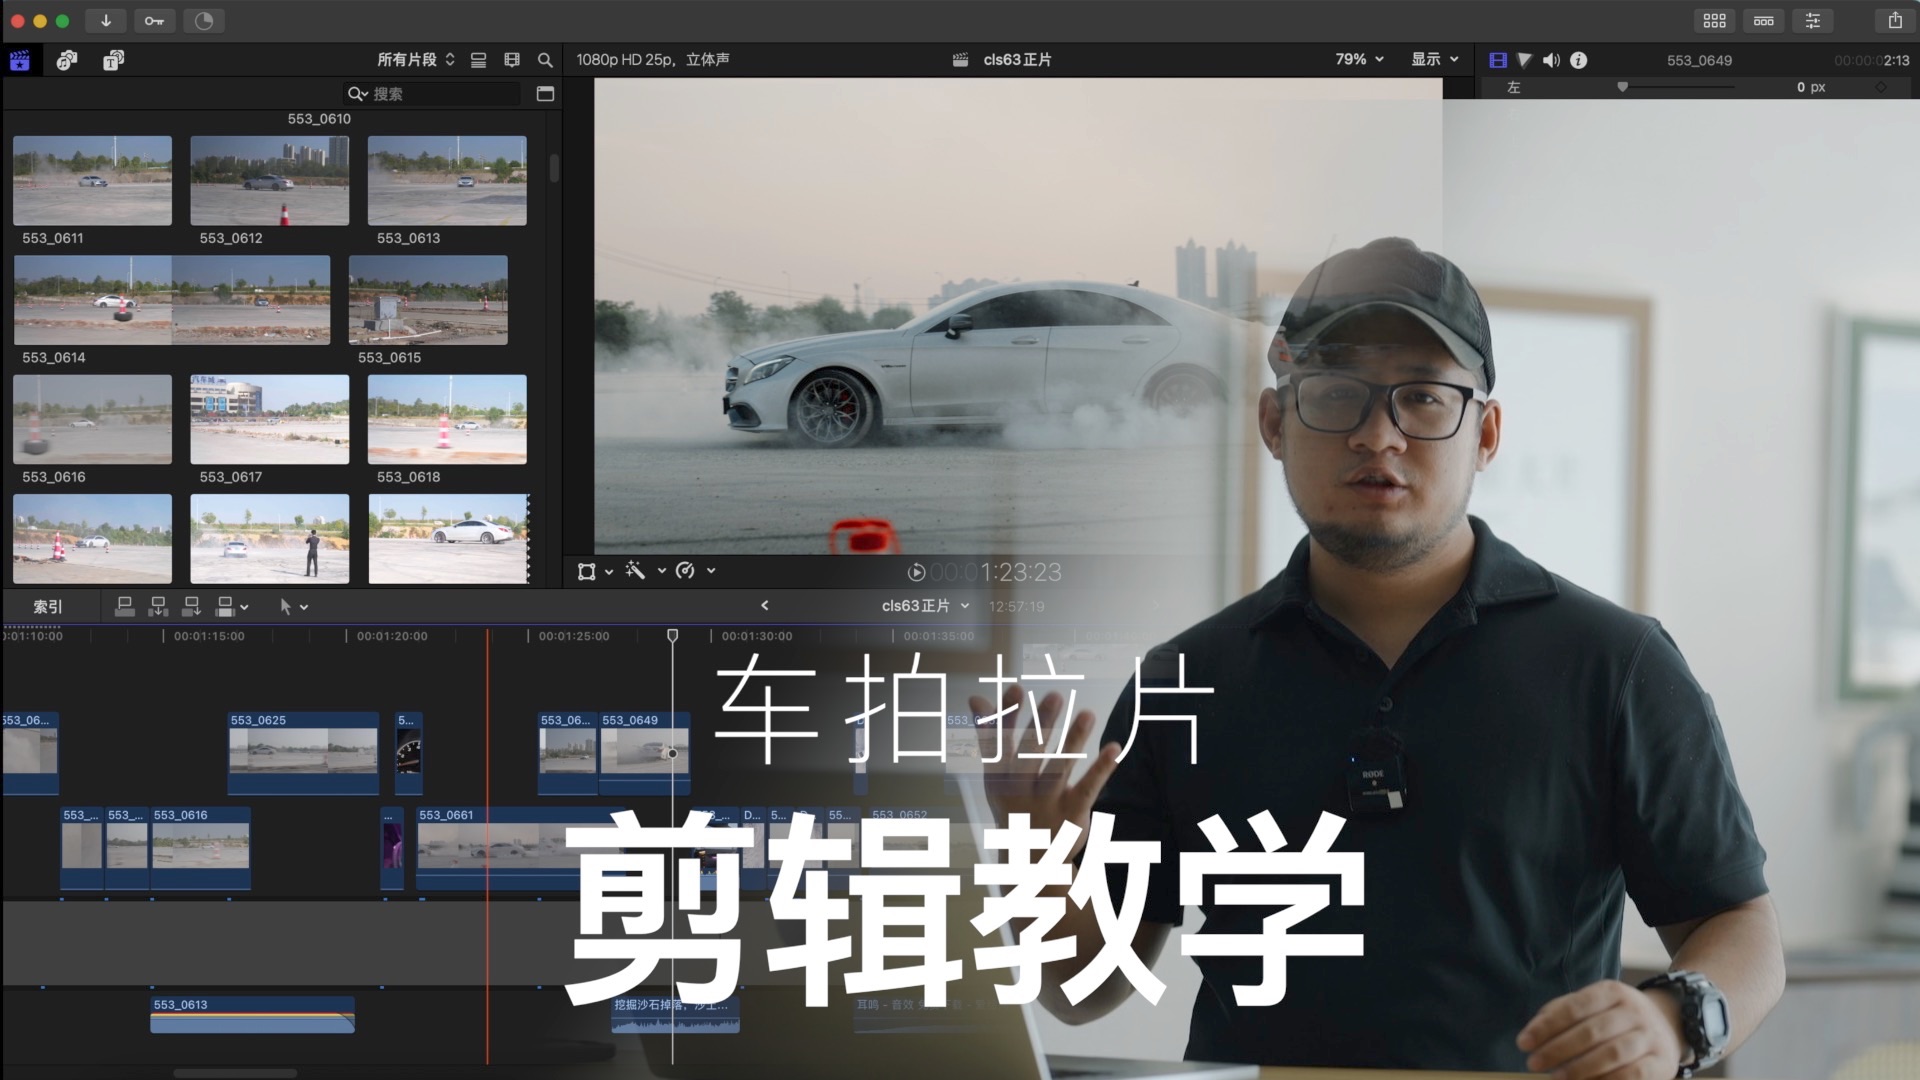The width and height of the screenshot is (1920, 1080).
Task: Open the 所有片段 clip filter dropdown
Action: coord(416,60)
